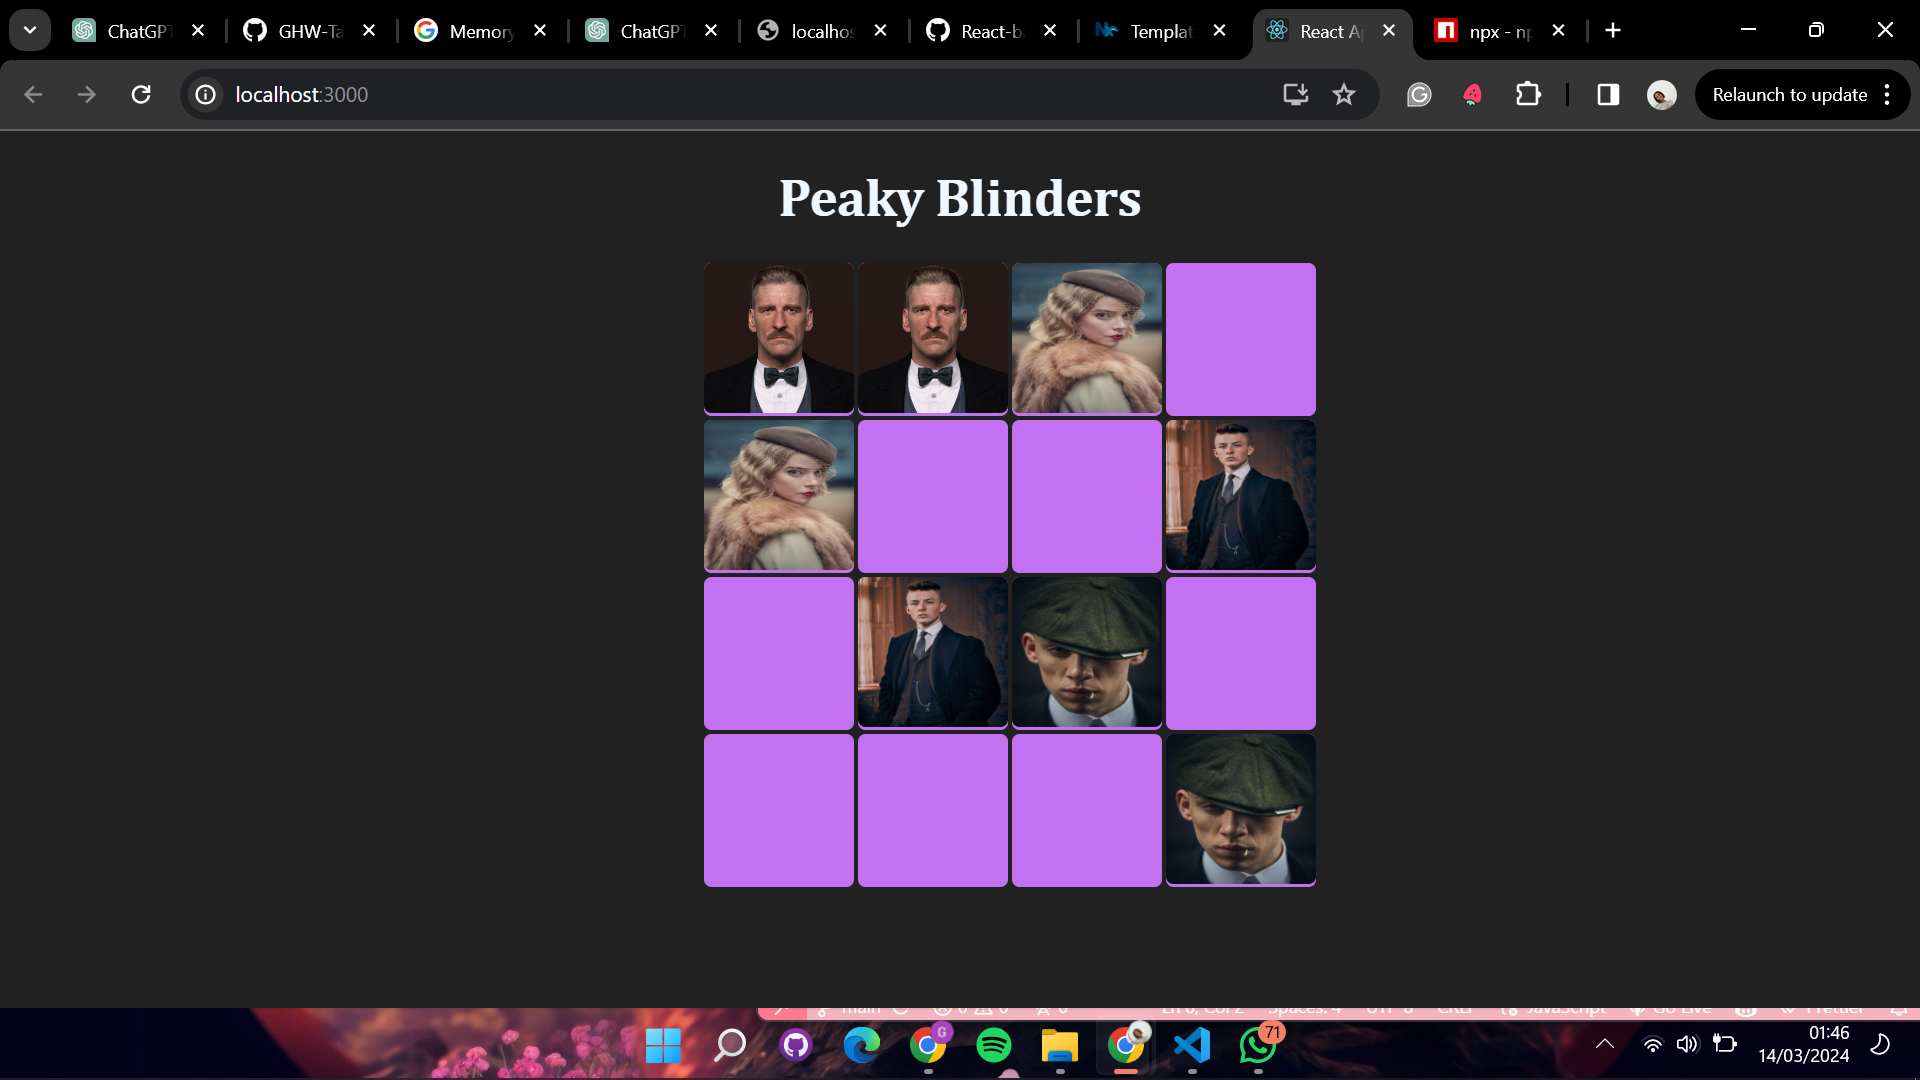Expand hidden icons in the system tray

(x=1605, y=1043)
